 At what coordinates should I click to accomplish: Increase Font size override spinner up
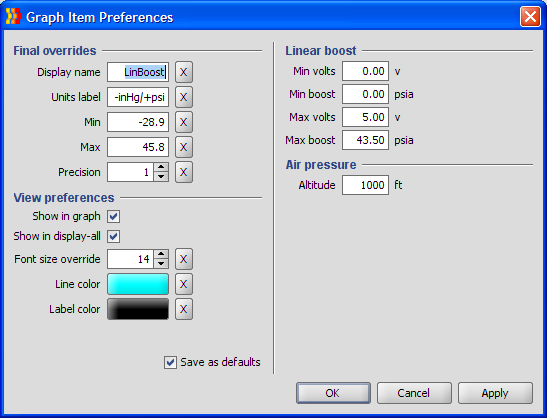[161, 254]
